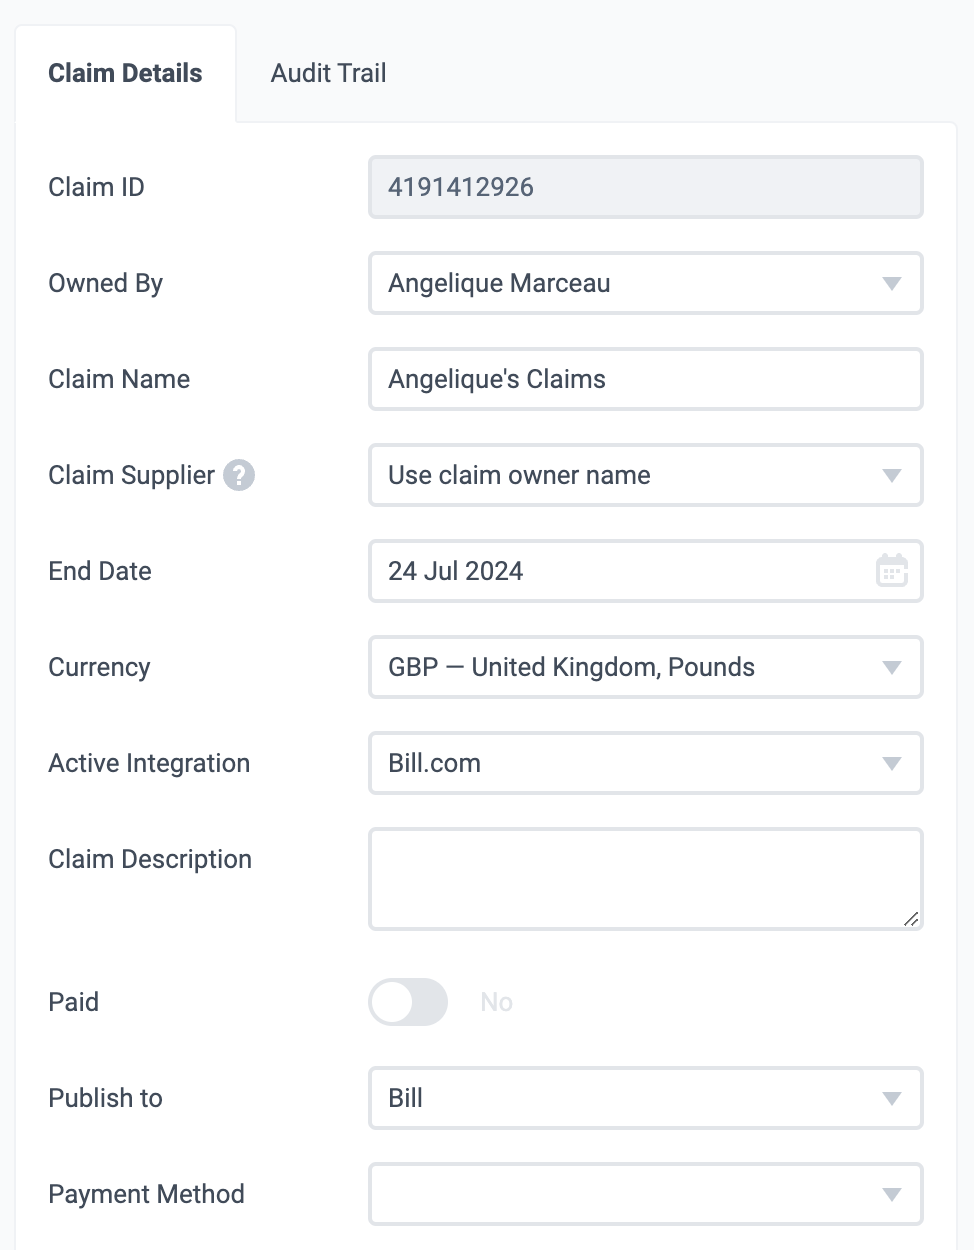Image resolution: width=974 pixels, height=1250 pixels.
Task: Open the End Date calendar picker icon
Action: [892, 571]
